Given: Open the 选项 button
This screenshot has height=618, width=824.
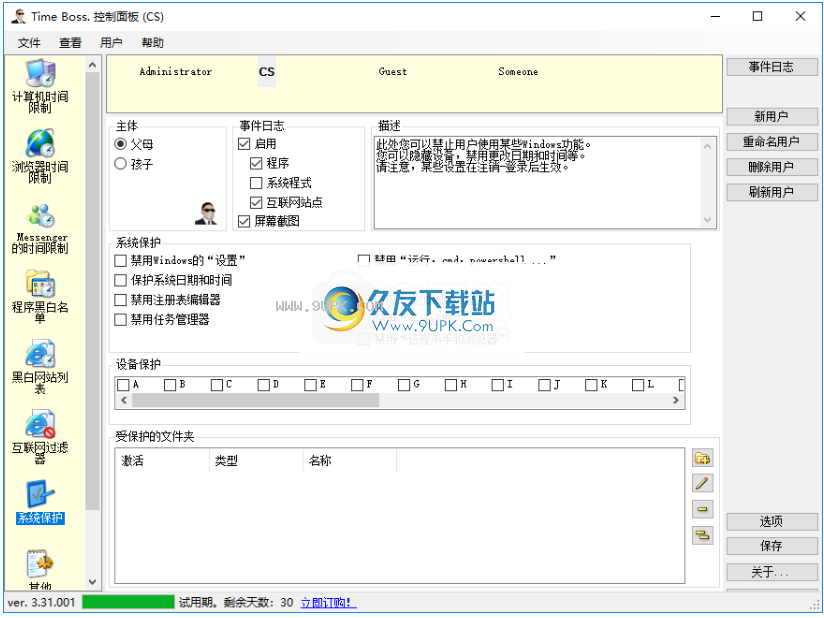Looking at the screenshot, I should (x=771, y=522).
